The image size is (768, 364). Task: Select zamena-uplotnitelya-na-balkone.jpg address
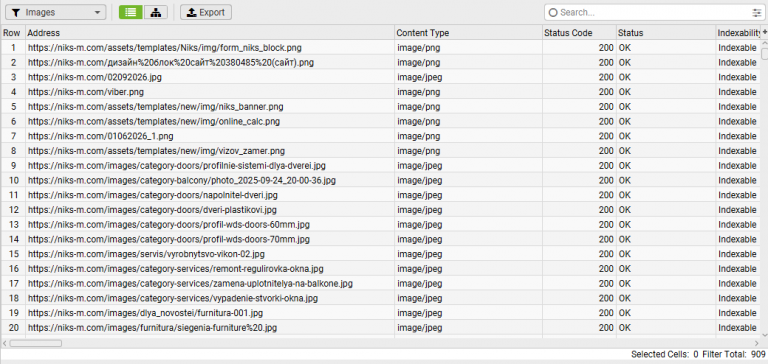tap(190, 283)
